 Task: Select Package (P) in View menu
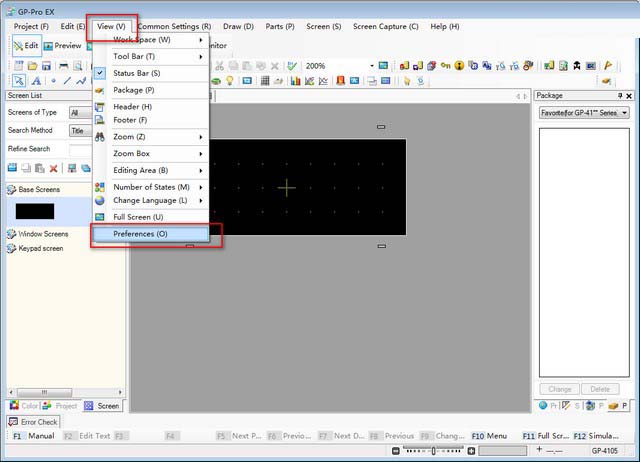pyautogui.click(x=151, y=90)
